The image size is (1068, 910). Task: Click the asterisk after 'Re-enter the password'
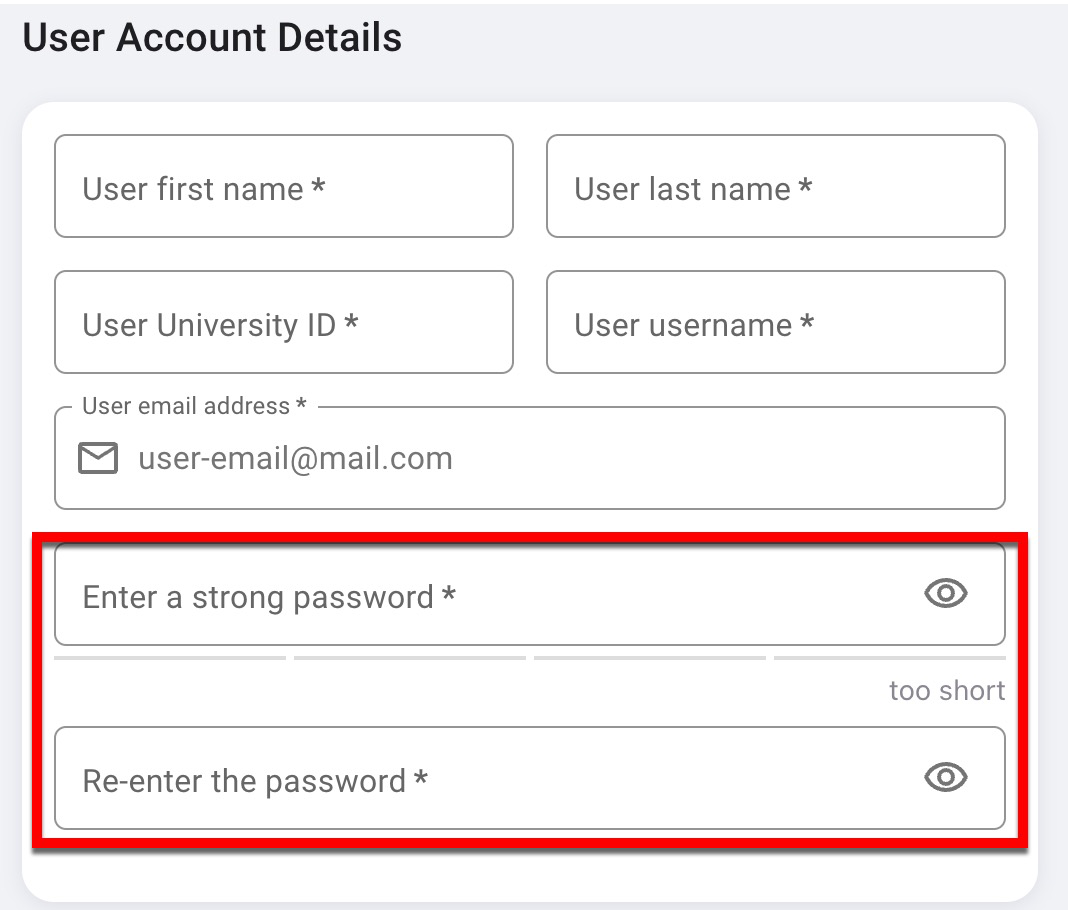[x=421, y=779]
